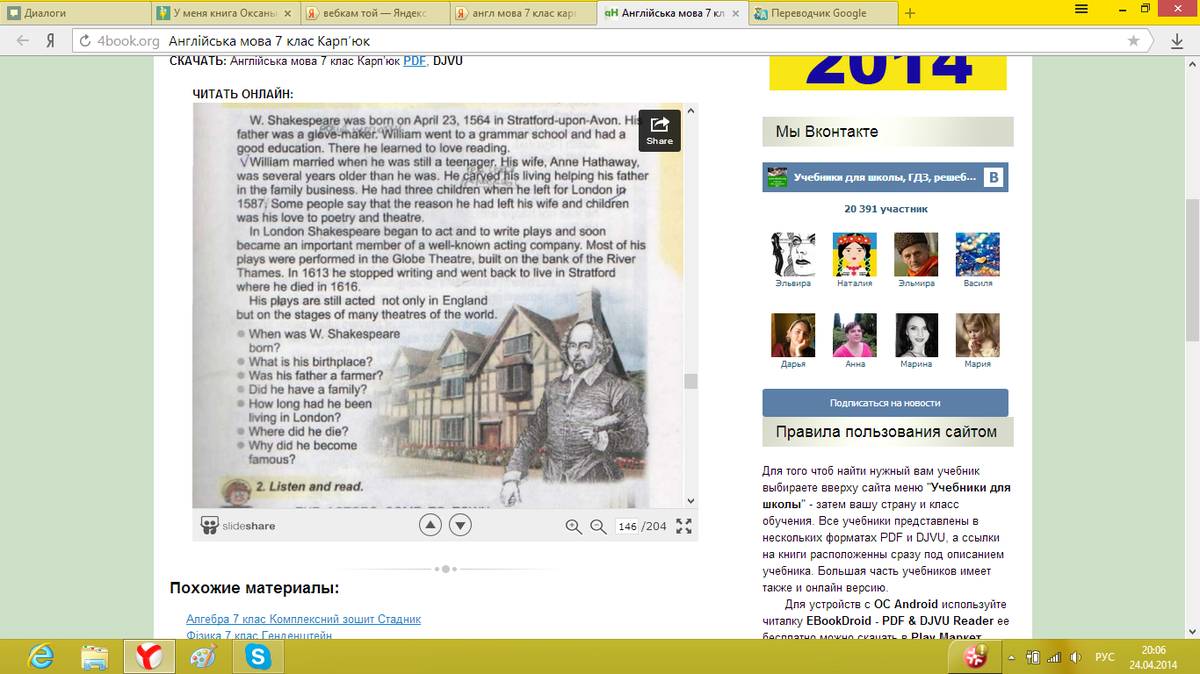
Task: Download the PDF version of textbook
Action: click(414, 61)
